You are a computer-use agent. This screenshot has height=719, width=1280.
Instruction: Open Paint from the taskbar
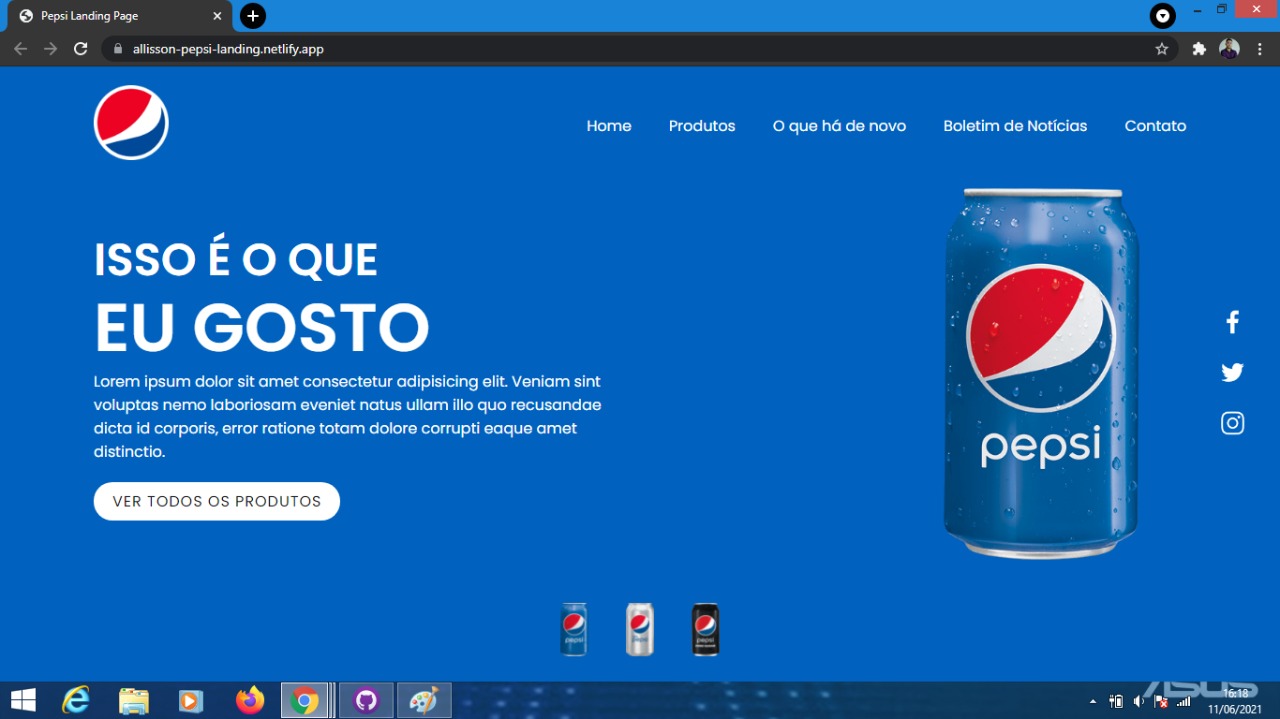(424, 700)
